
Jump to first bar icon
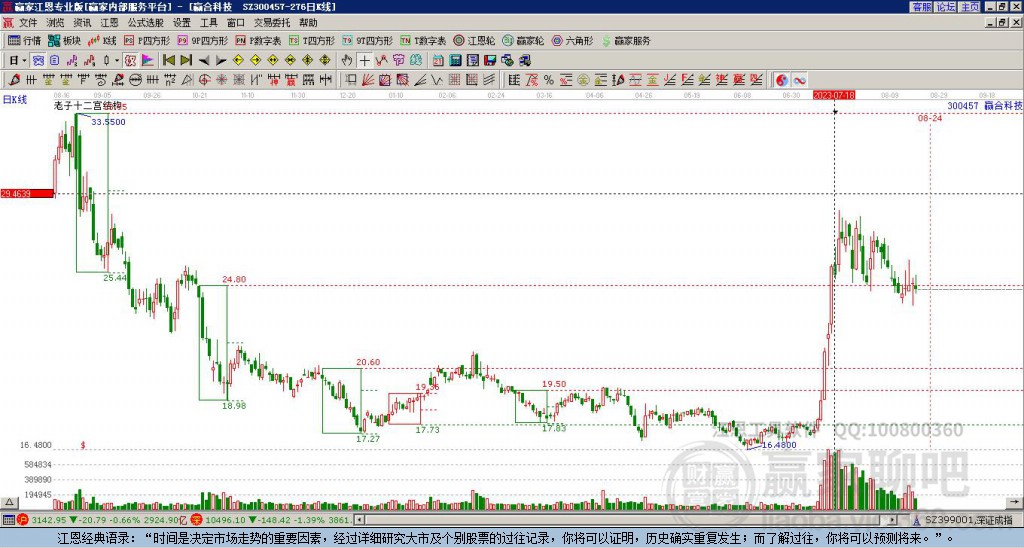tap(168, 60)
